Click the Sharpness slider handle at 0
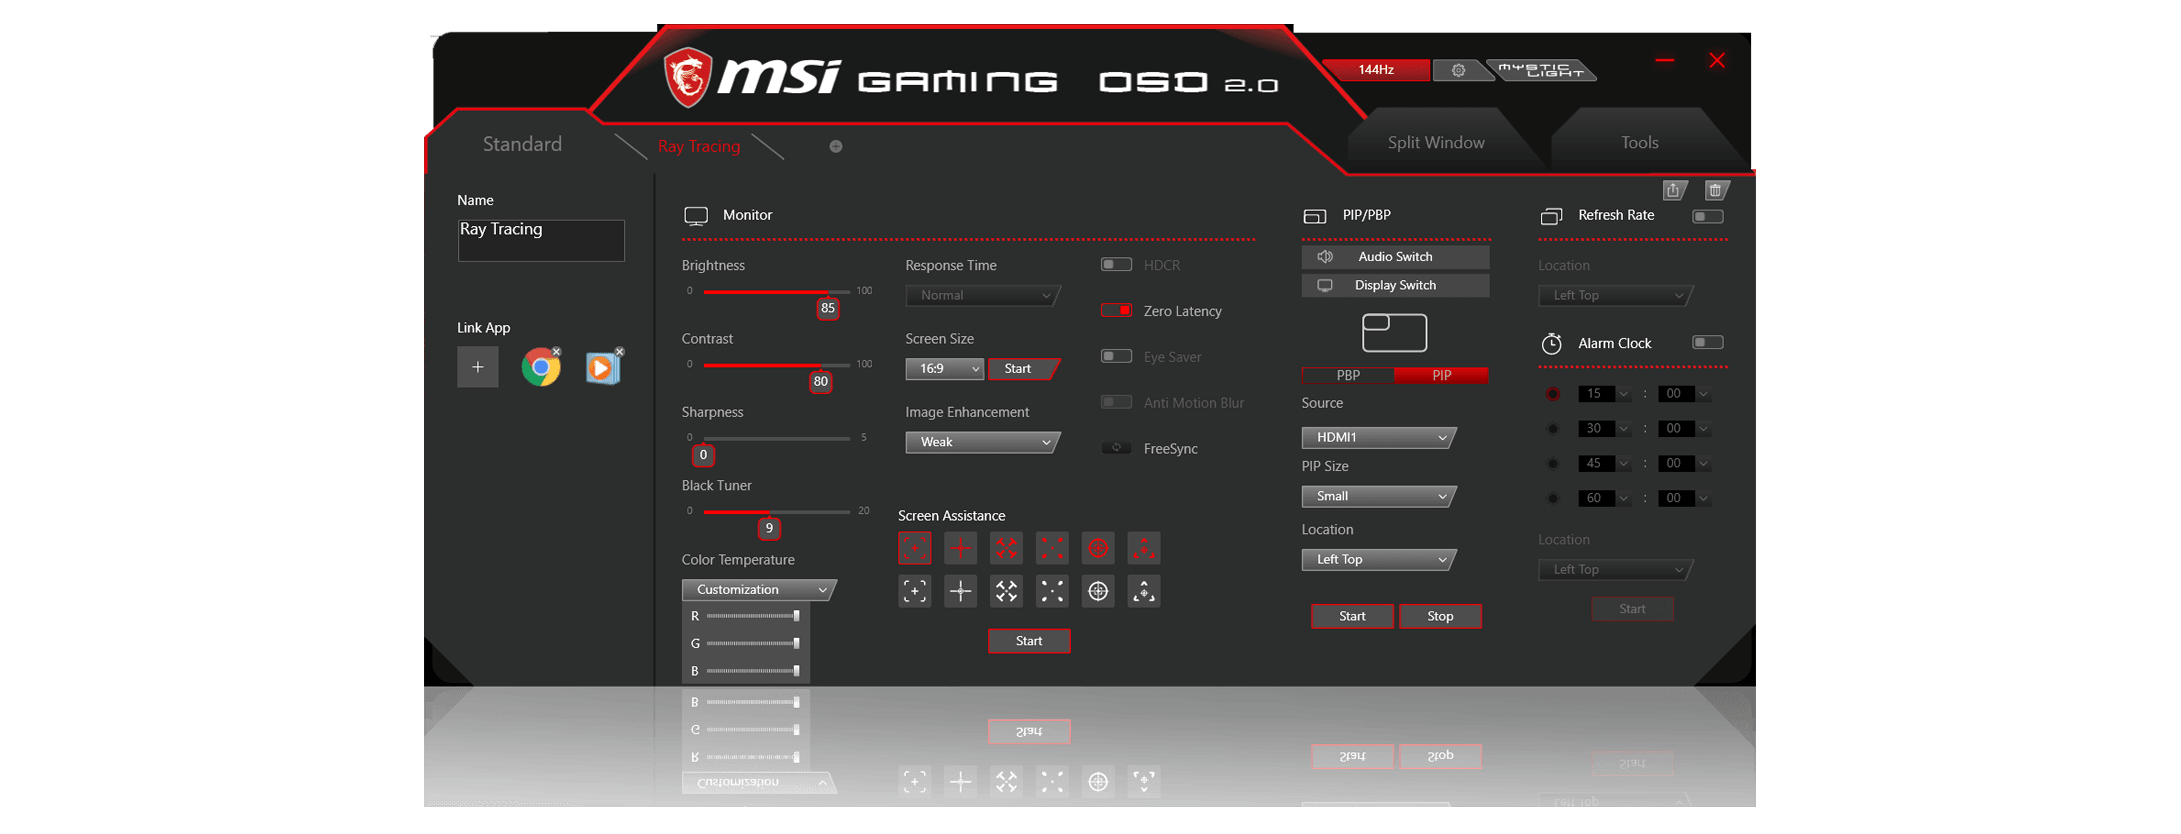2181x834 pixels. (x=703, y=455)
